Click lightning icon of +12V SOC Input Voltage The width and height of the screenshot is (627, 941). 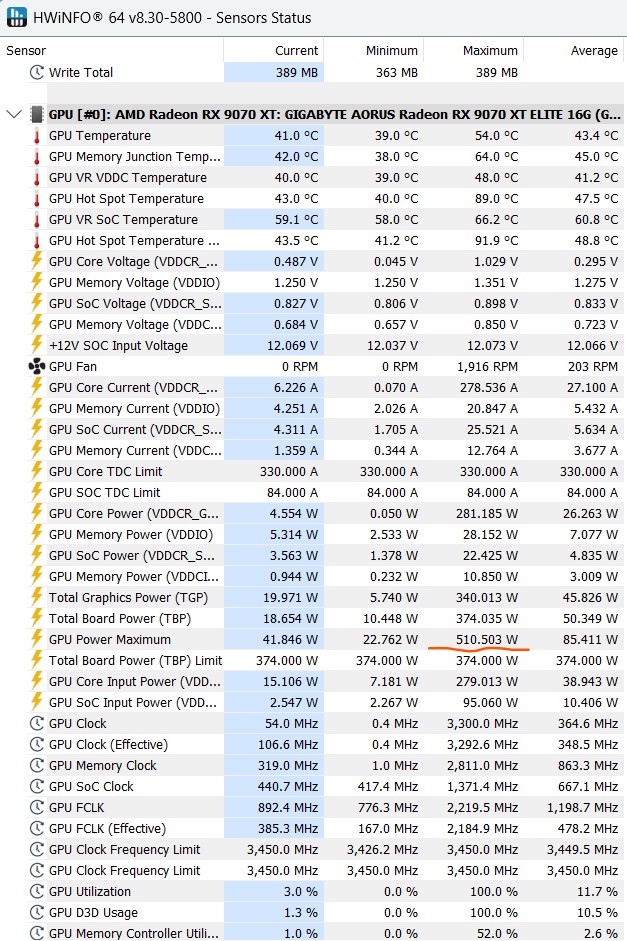(x=37, y=345)
